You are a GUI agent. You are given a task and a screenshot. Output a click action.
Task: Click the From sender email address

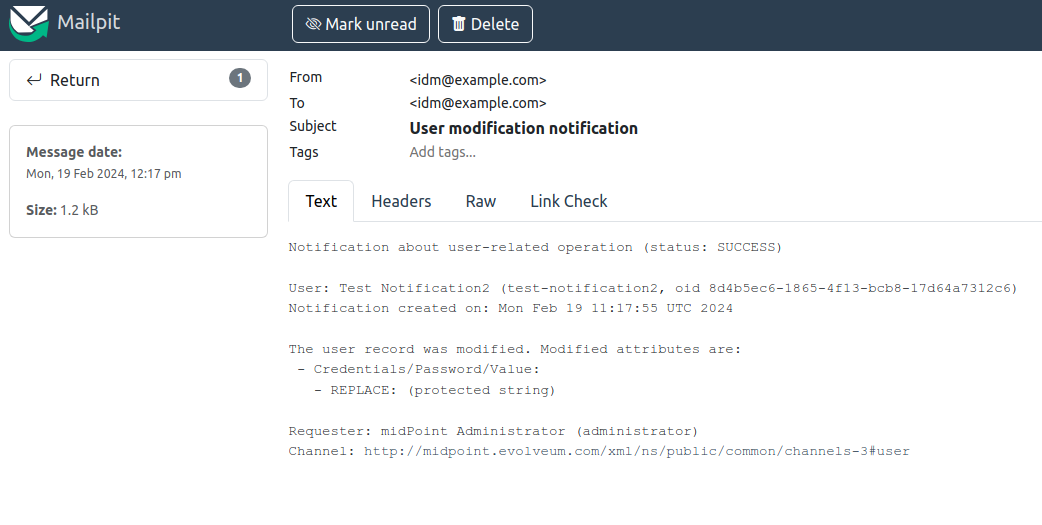coord(478,80)
